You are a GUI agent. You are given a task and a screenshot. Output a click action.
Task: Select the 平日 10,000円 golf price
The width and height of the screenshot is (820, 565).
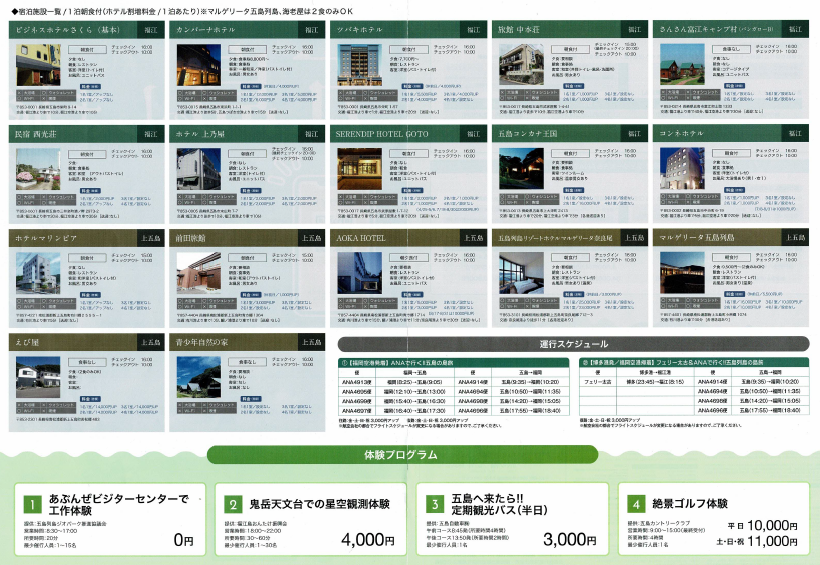click(x=762, y=525)
